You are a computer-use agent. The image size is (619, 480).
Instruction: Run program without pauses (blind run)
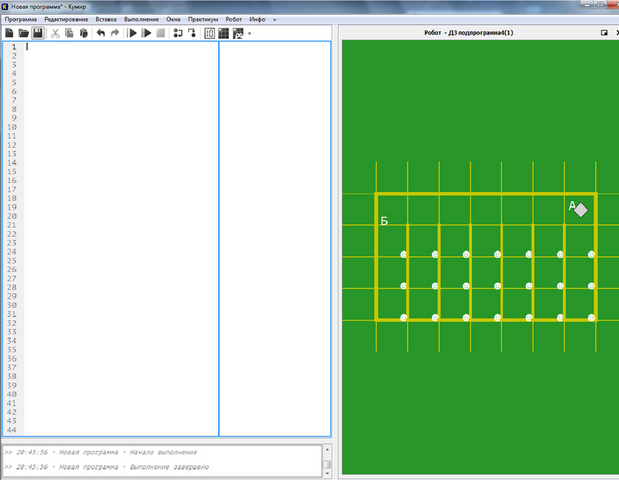tap(146, 33)
